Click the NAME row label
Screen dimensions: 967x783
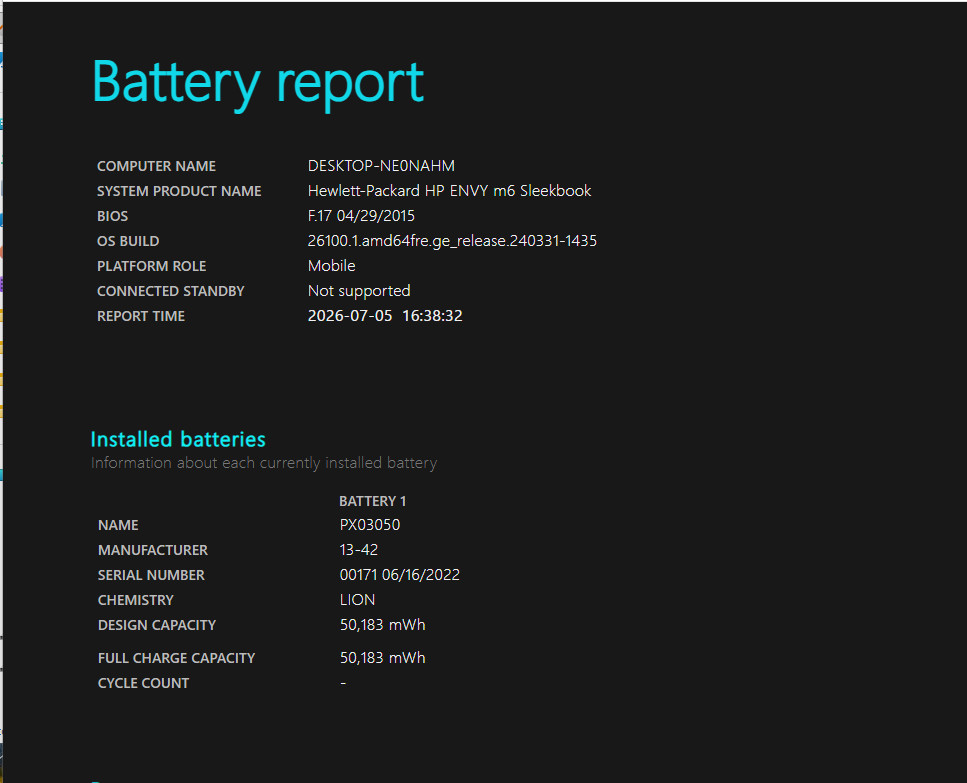(x=118, y=525)
